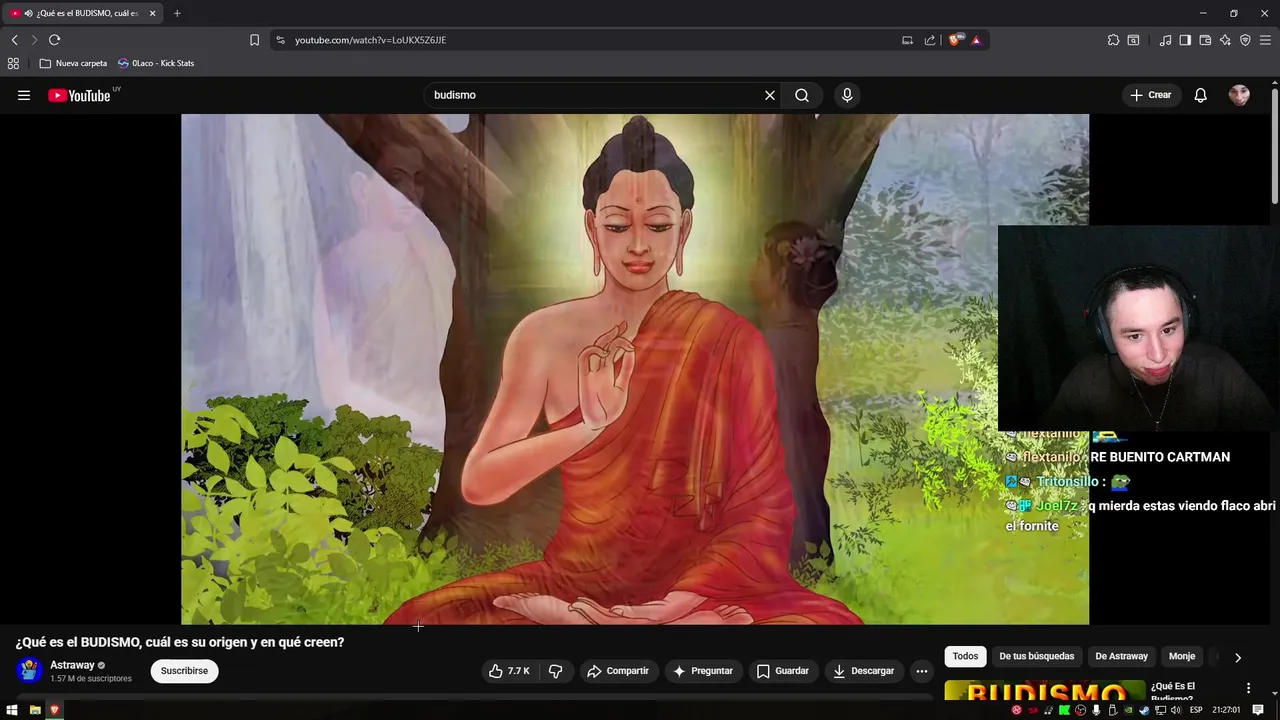The image size is (1280, 720).
Task: Open the bookmarks bar apps grid icon
Action: (13, 63)
